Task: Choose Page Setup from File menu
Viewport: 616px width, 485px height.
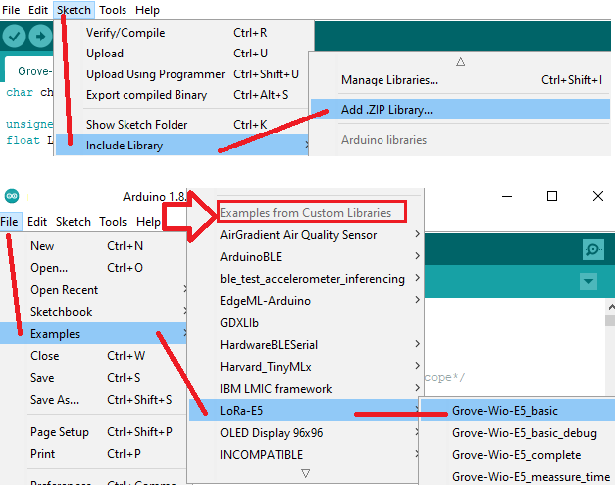Action: (93, 432)
